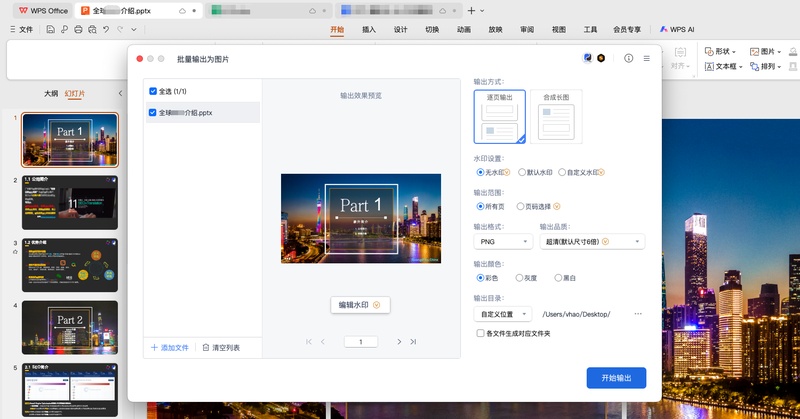The image size is (800, 419).
Task: Click the WPS AI button
Action: 677,30
